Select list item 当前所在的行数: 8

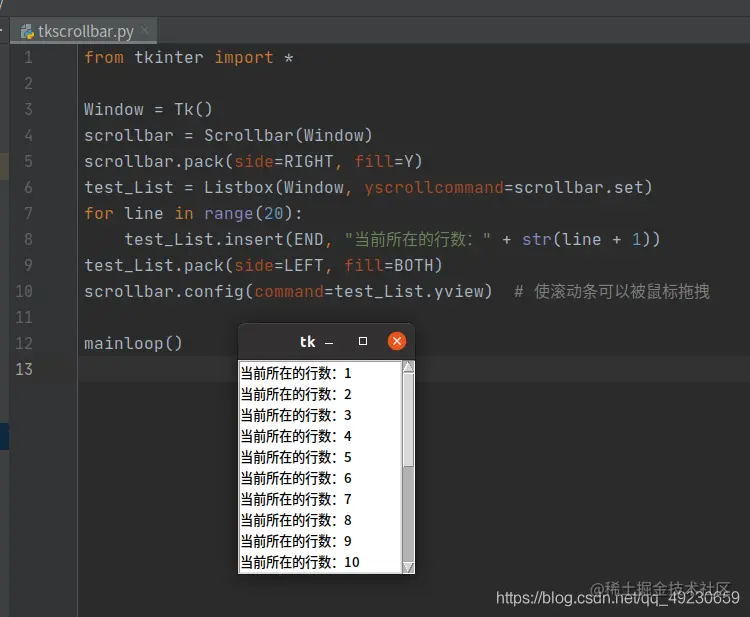pos(320,520)
